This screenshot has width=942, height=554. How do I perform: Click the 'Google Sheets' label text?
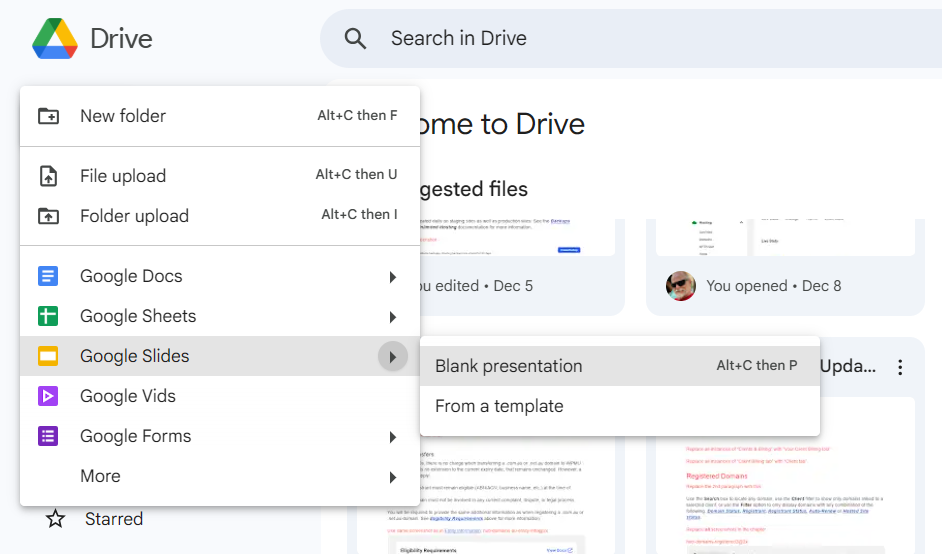coord(138,316)
